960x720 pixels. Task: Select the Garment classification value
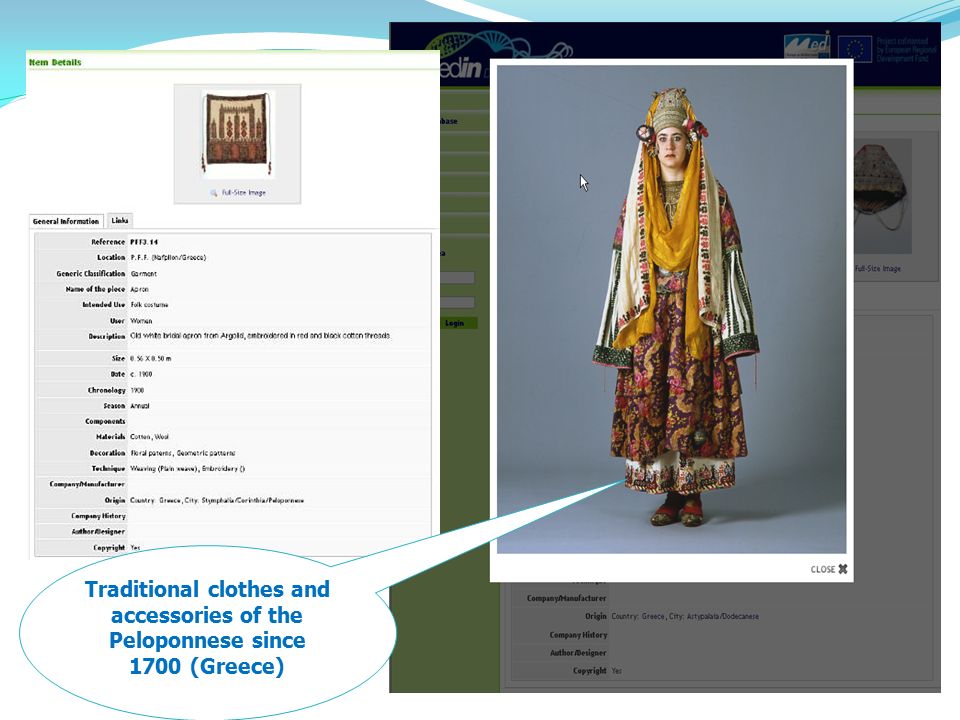click(143, 274)
